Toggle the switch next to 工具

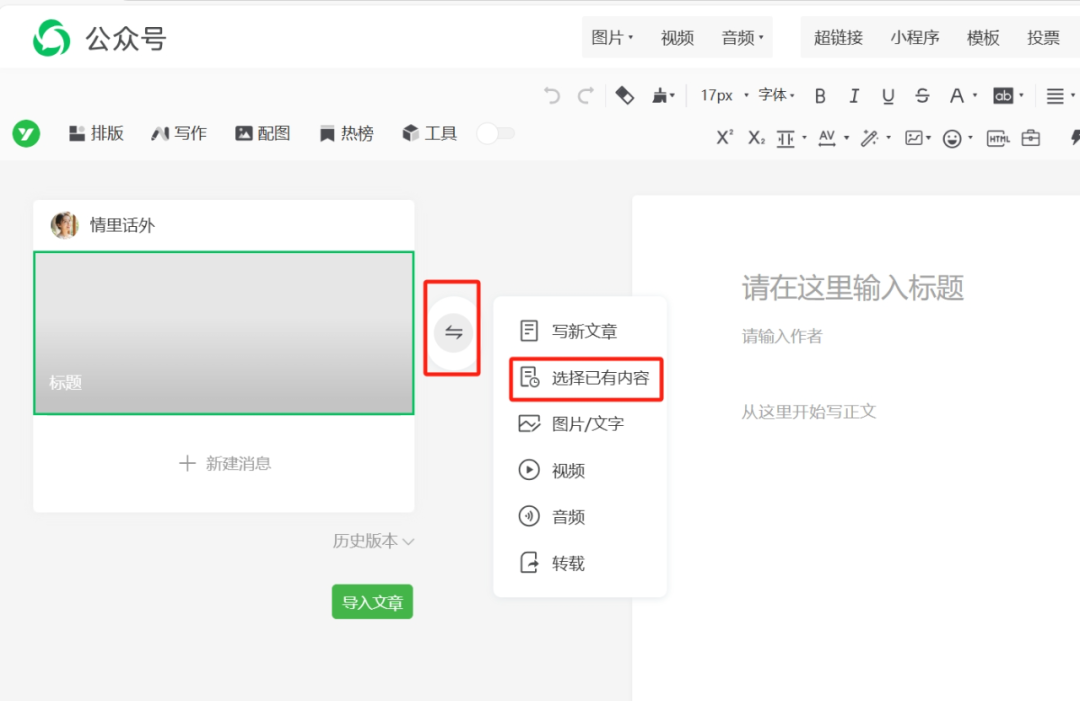click(496, 133)
